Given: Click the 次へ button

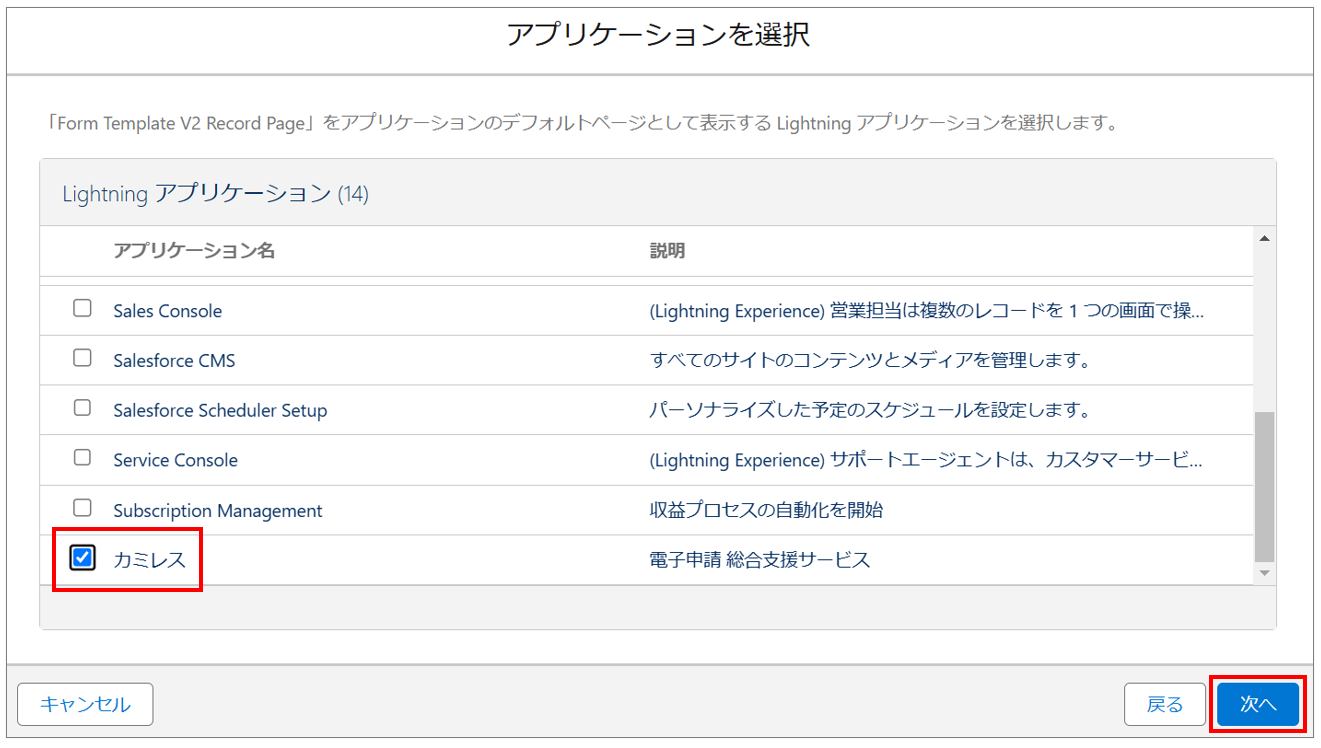Looking at the screenshot, I should coord(1258,704).
